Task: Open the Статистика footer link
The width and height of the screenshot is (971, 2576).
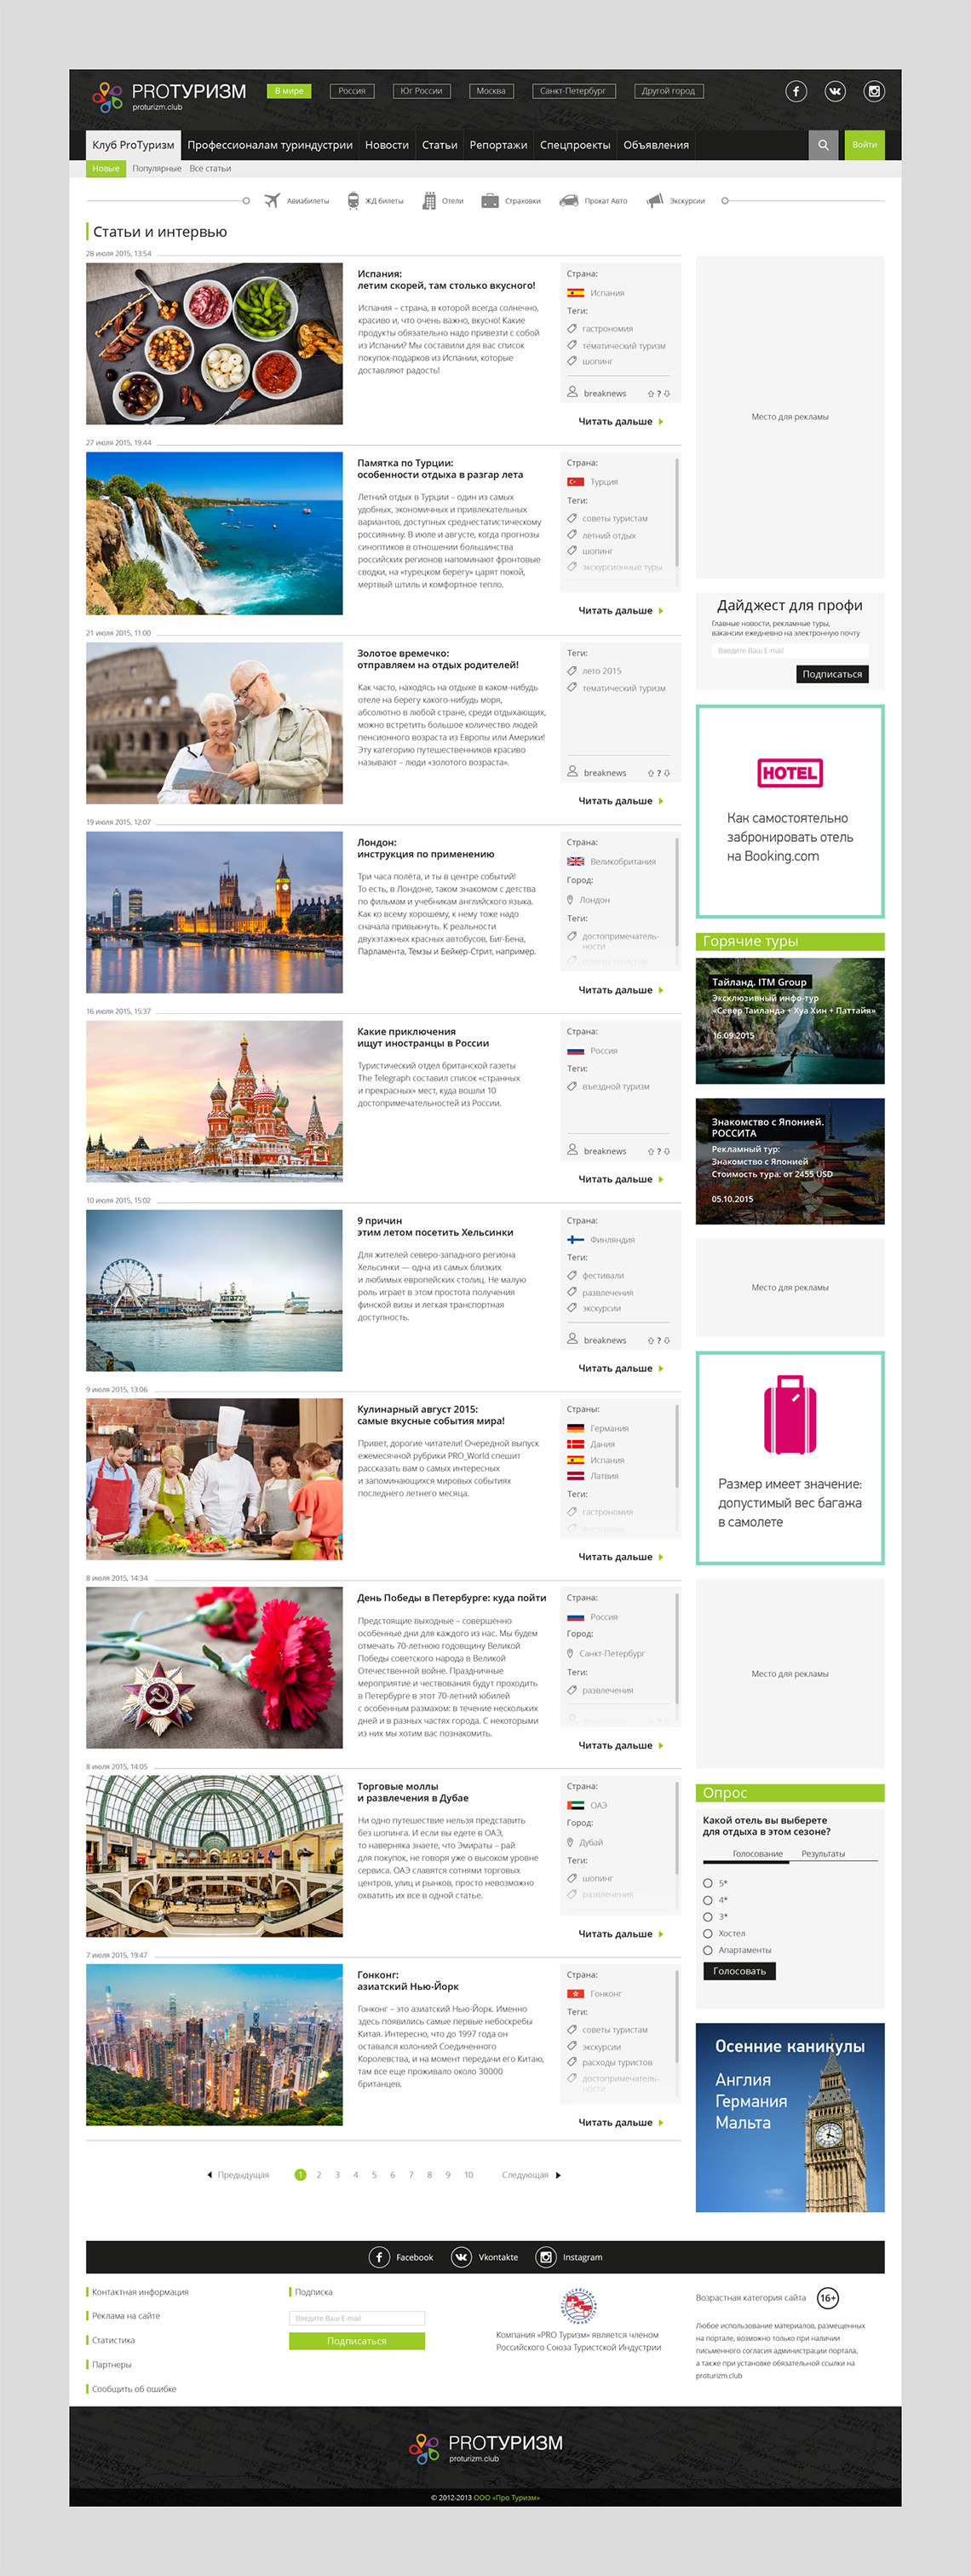Action: [x=113, y=2340]
